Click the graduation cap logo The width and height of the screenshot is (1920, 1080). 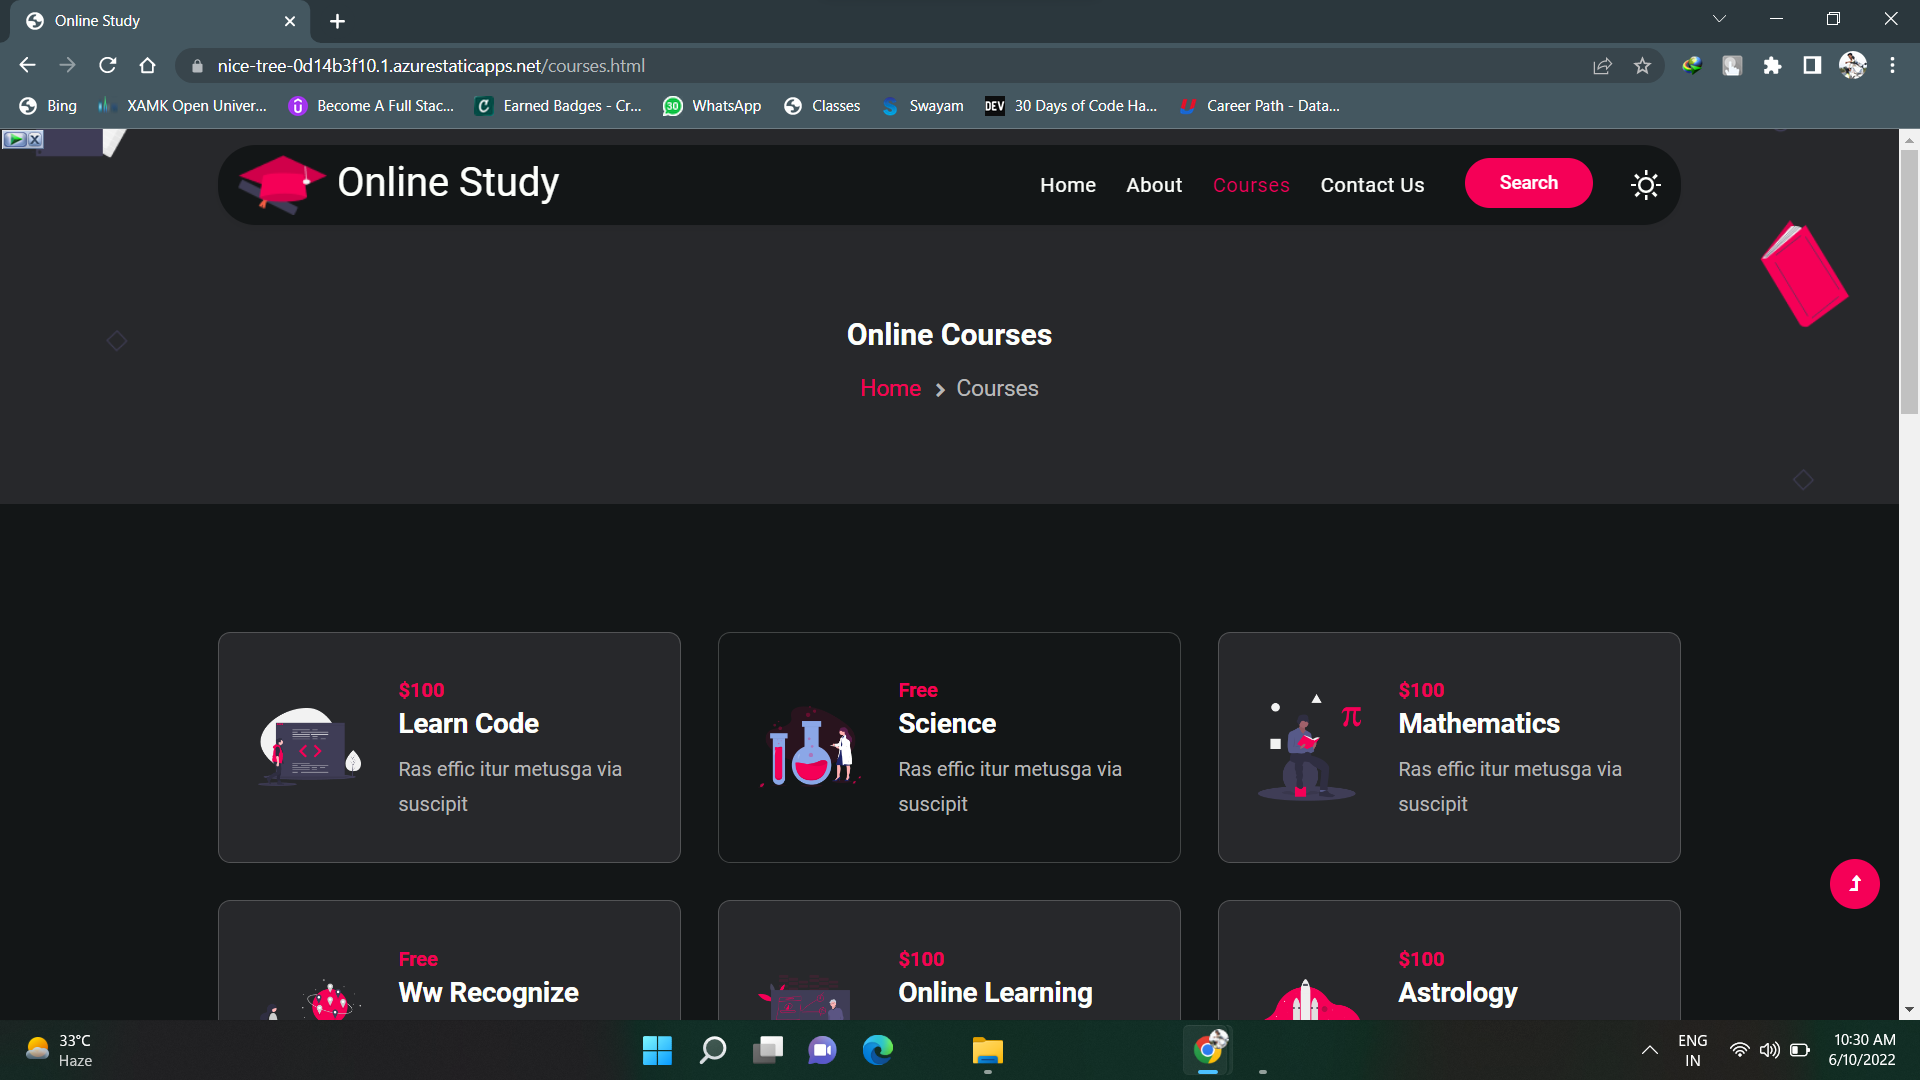[x=281, y=184]
